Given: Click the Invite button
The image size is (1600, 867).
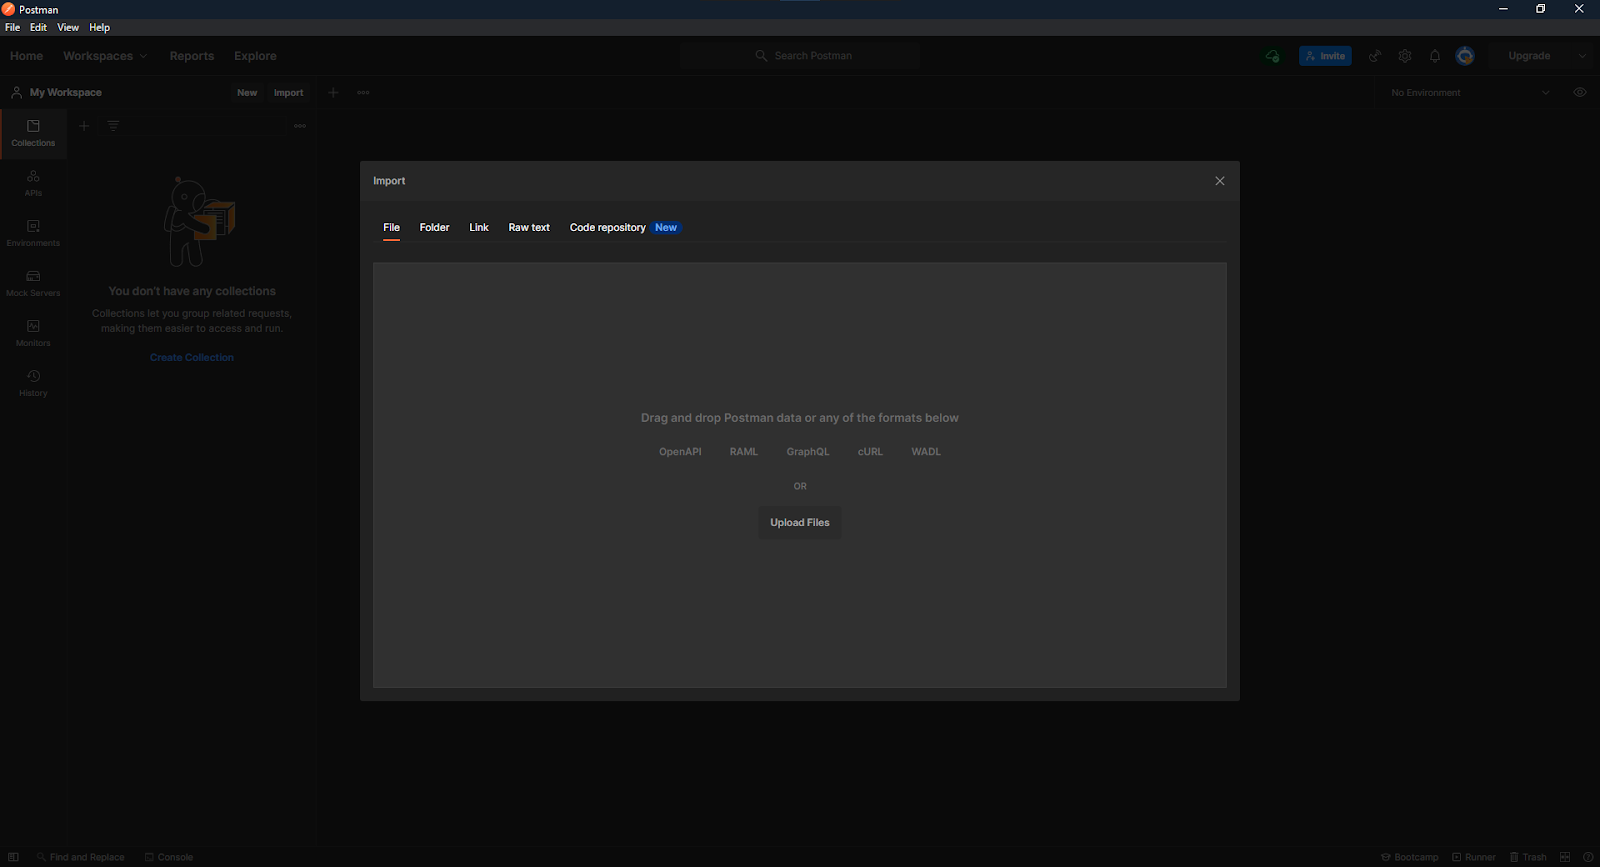Looking at the screenshot, I should point(1325,56).
